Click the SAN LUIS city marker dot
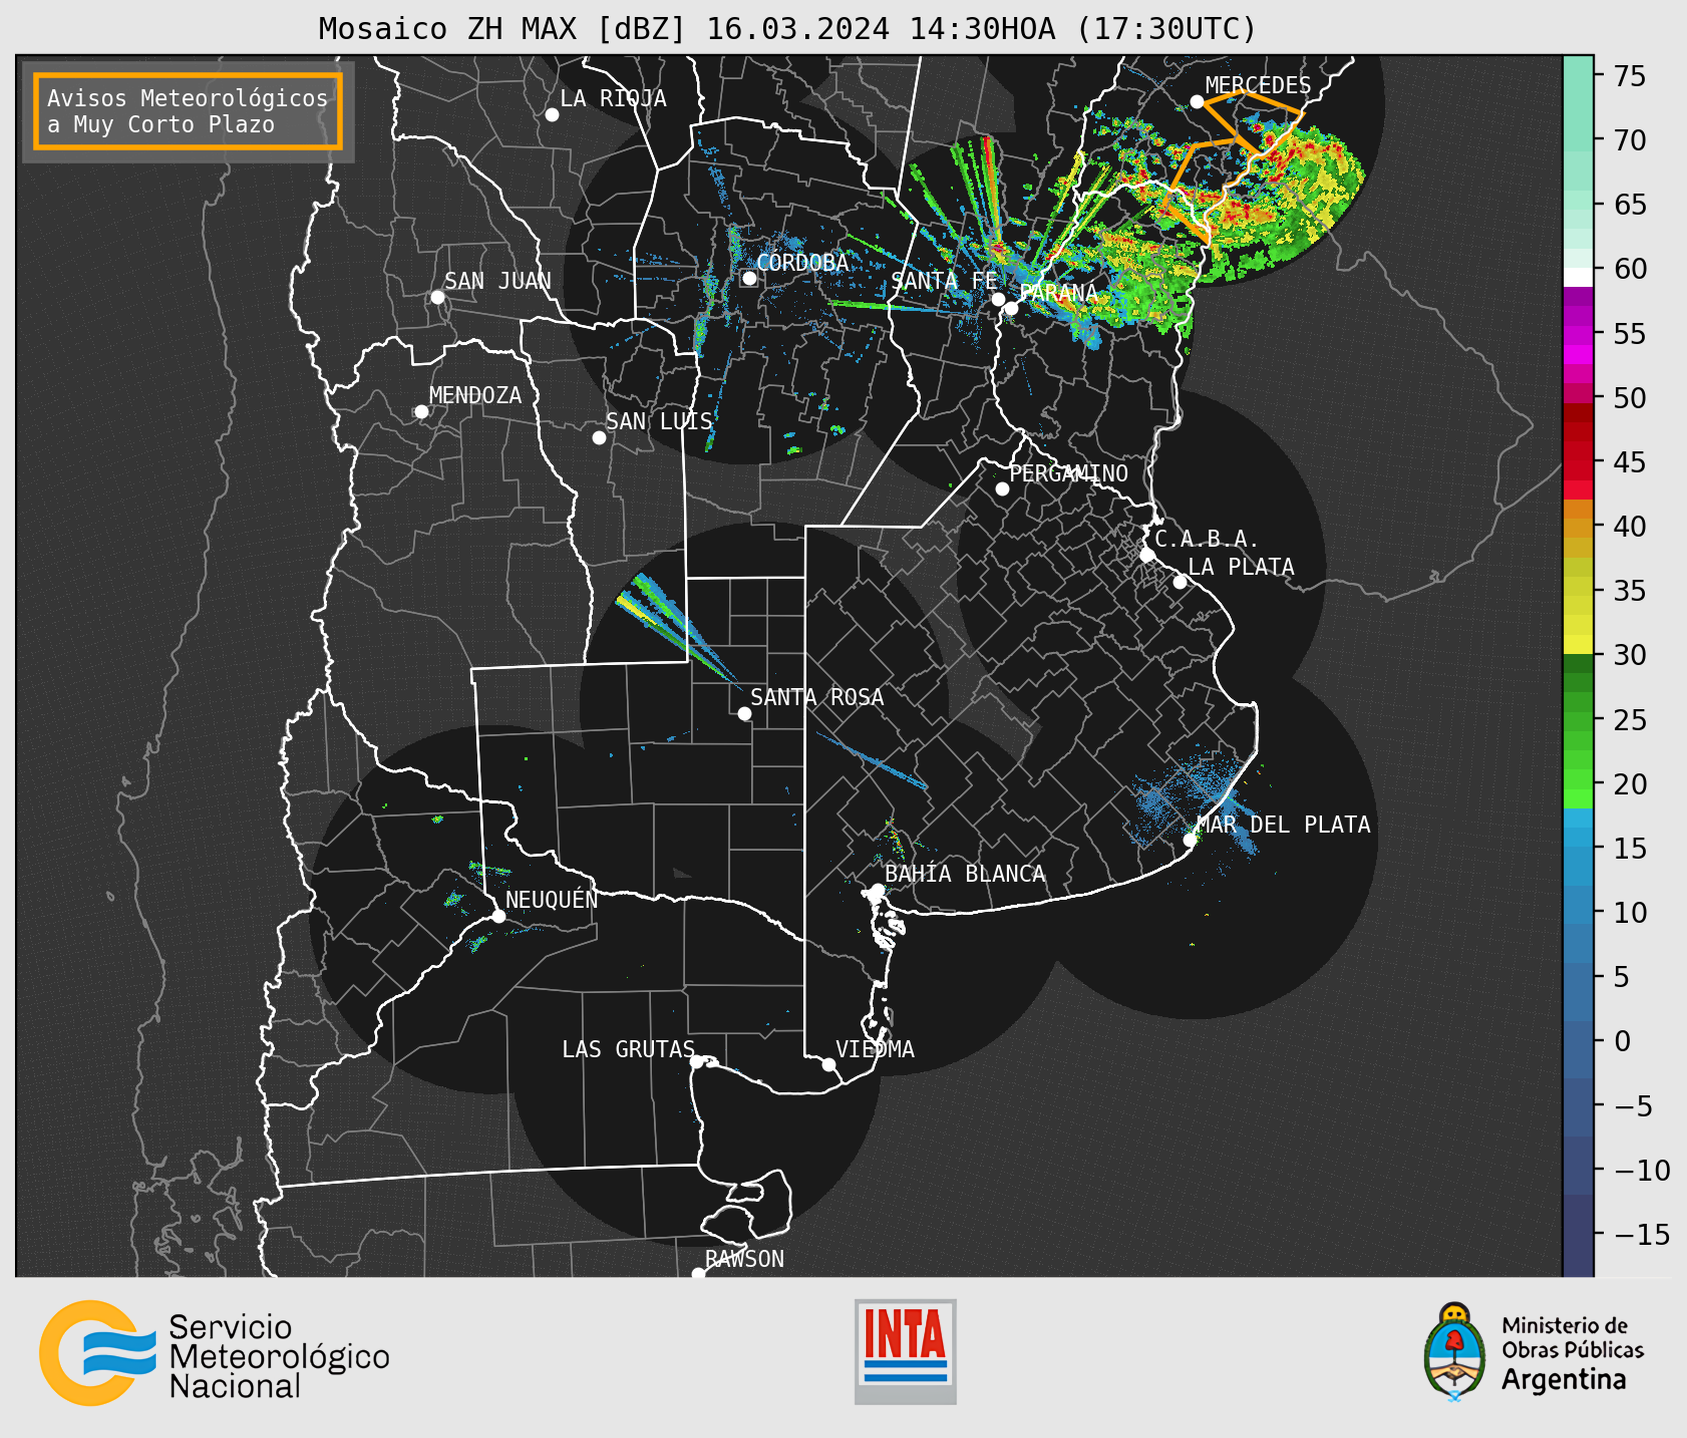Image resolution: width=1687 pixels, height=1438 pixels. click(599, 438)
